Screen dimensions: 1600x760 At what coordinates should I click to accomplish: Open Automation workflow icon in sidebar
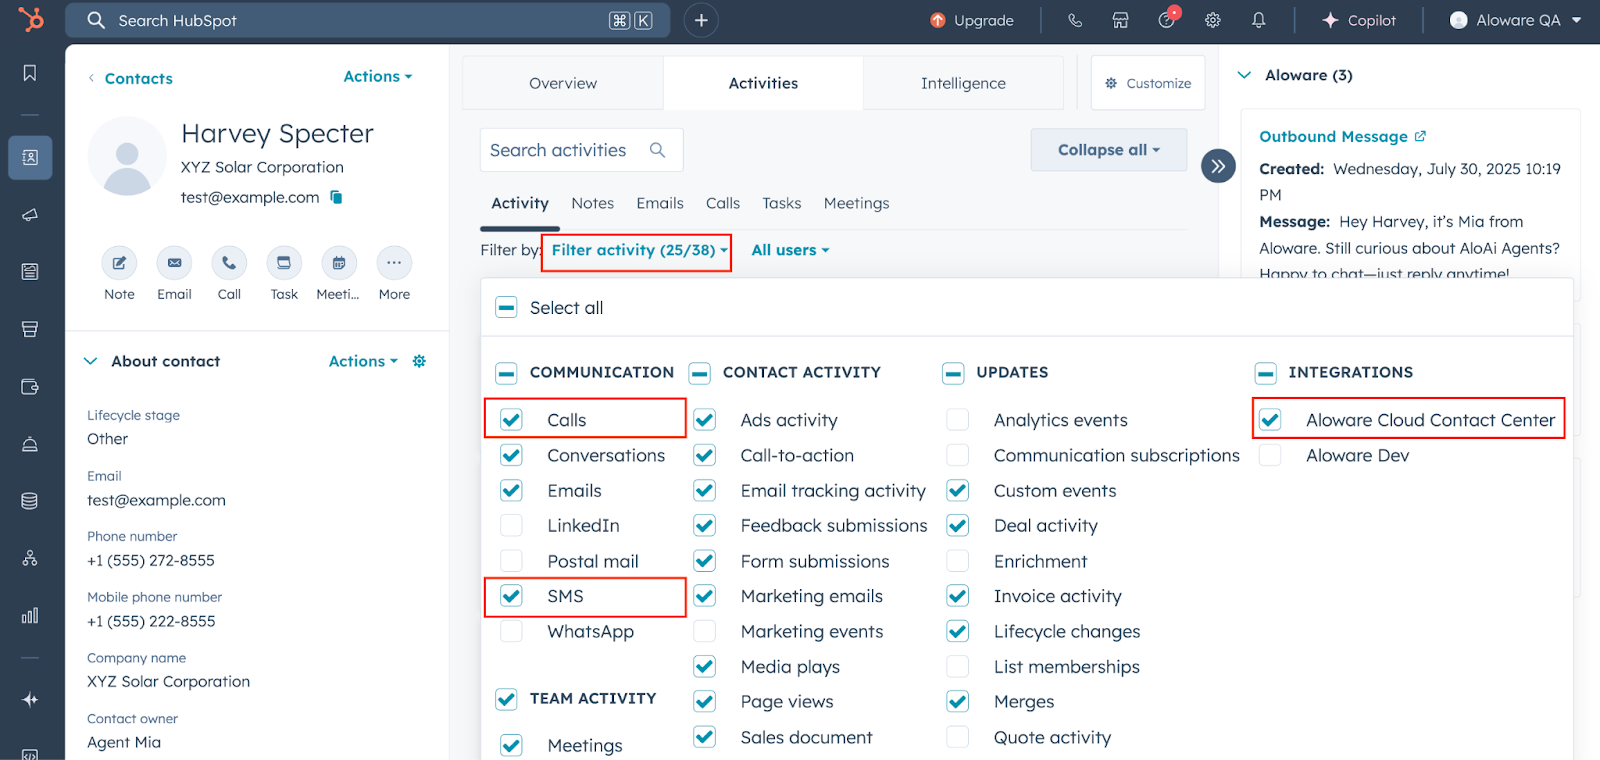click(30, 558)
